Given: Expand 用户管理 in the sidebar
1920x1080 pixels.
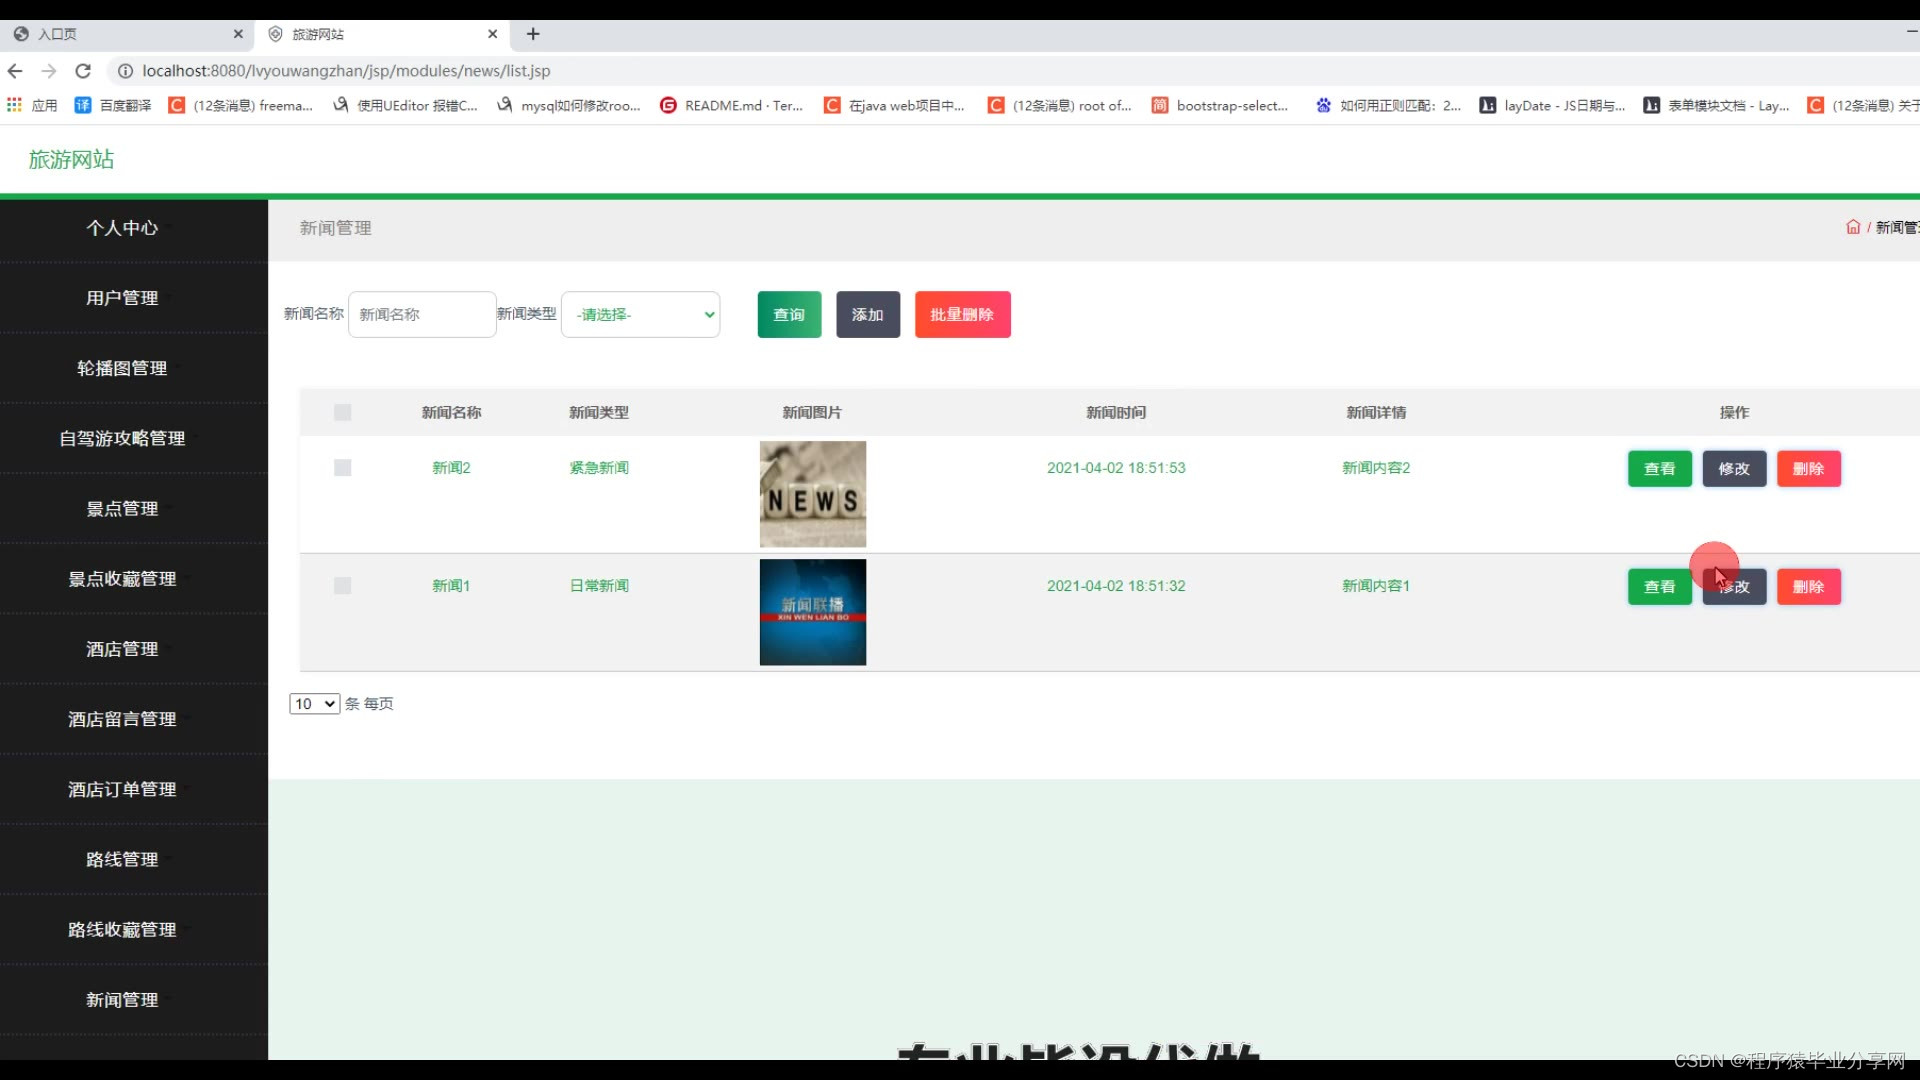Looking at the screenshot, I should click(122, 298).
